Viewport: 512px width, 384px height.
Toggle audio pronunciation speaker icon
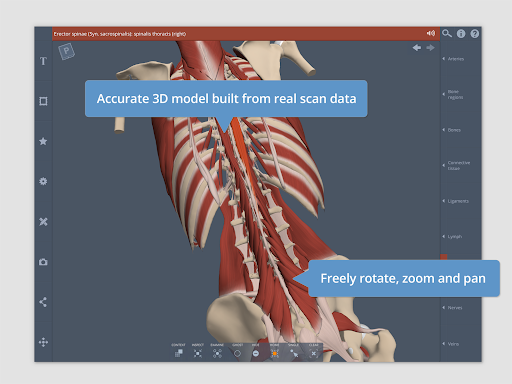[431, 33]
